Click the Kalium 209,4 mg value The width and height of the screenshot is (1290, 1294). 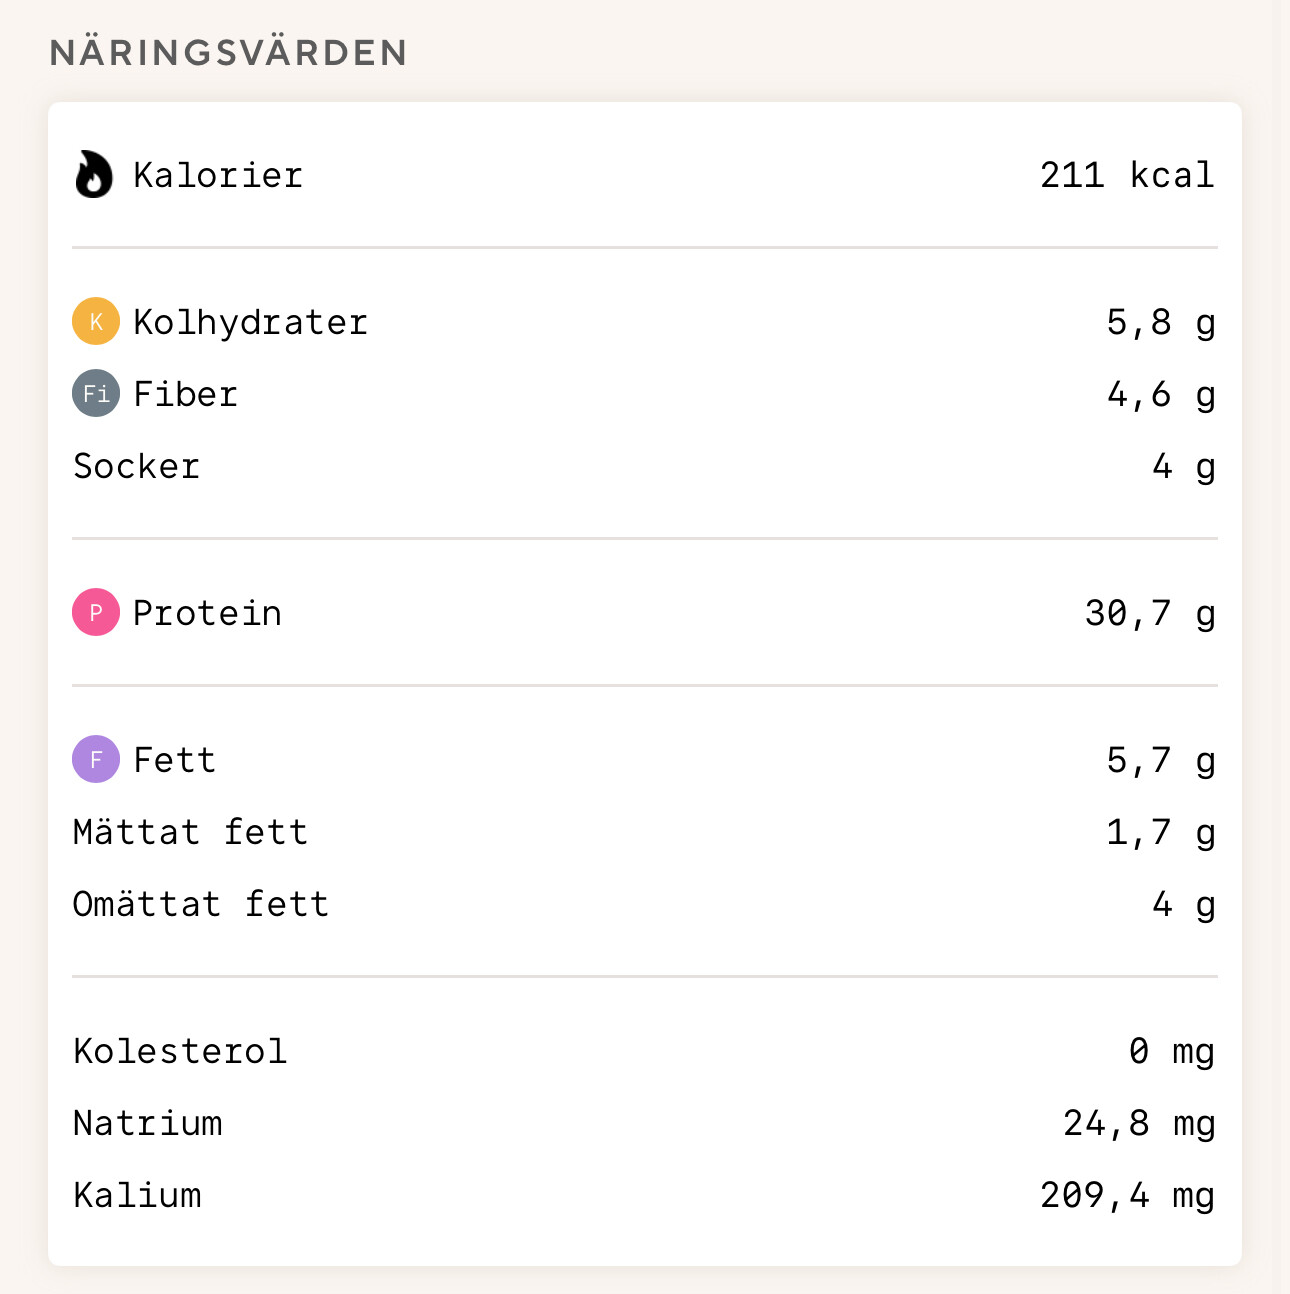tap(1128, 1195)
